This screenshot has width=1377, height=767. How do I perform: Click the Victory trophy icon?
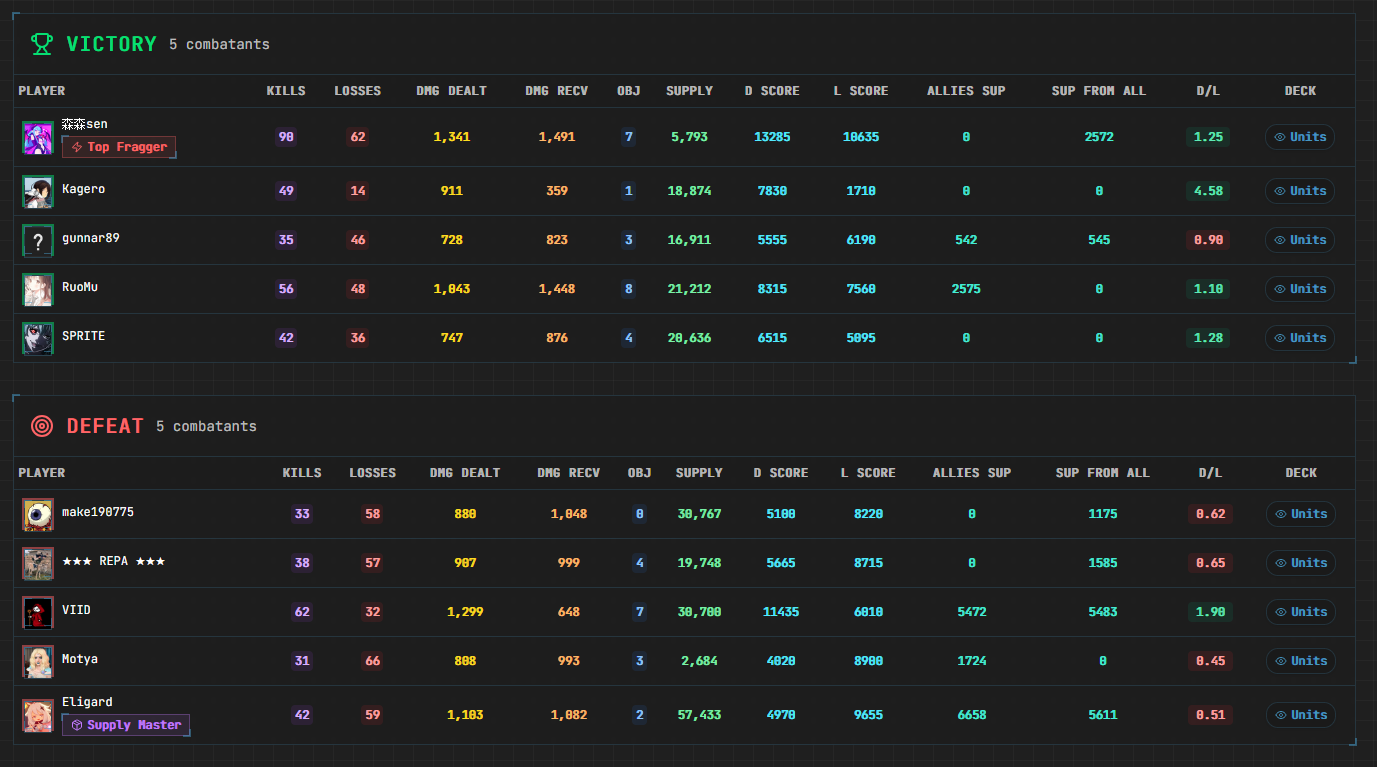[x=41, y=44]
